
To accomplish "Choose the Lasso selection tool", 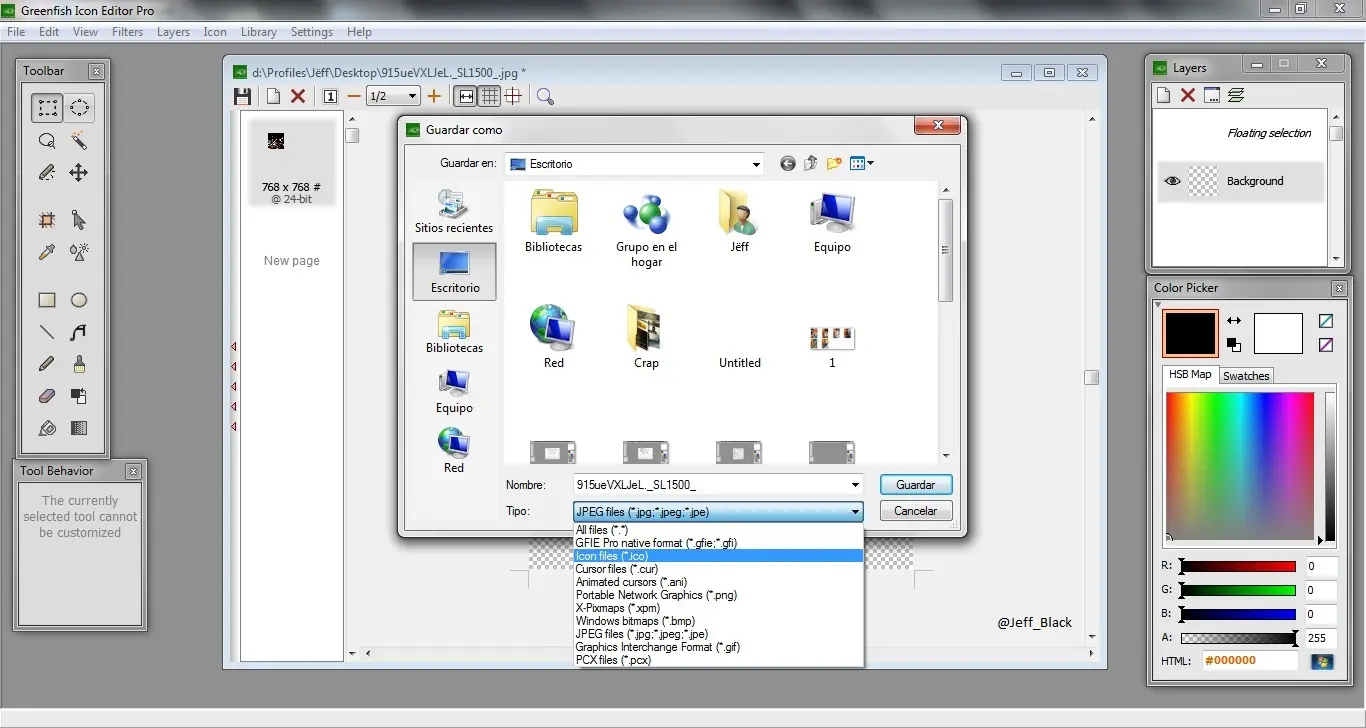I will (x=47, y=141).
